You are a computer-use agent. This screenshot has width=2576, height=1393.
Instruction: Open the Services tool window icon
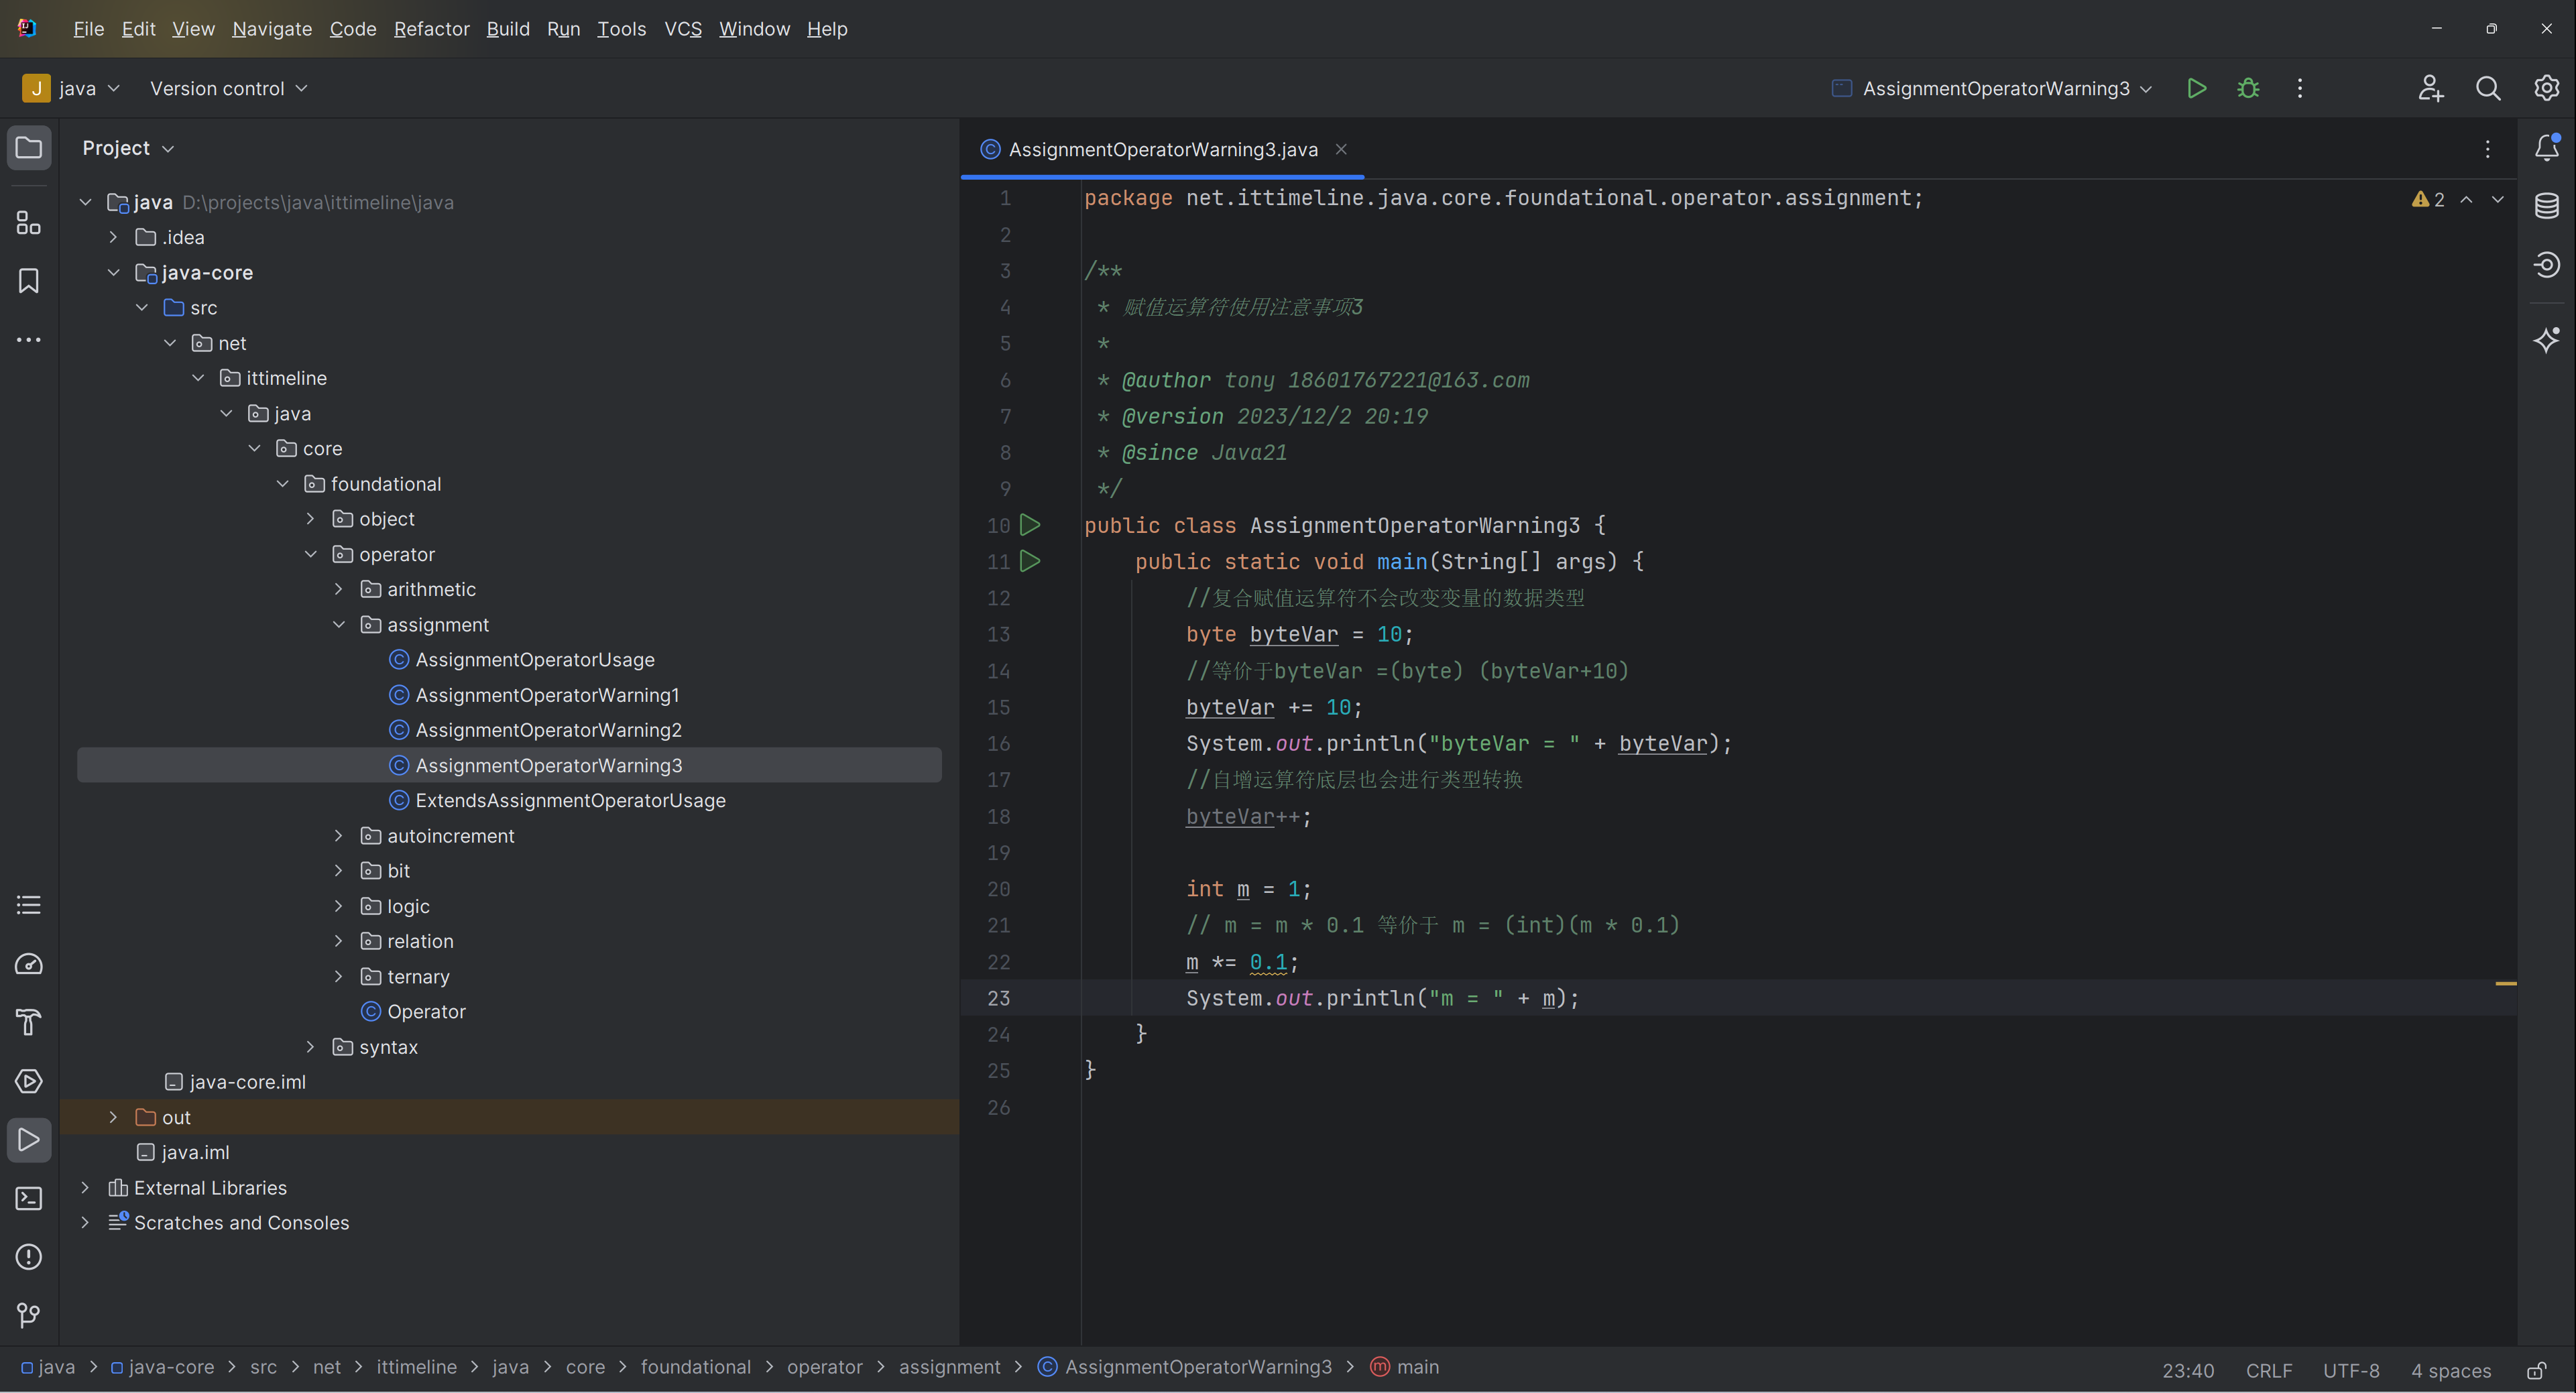click(29, 1081)
